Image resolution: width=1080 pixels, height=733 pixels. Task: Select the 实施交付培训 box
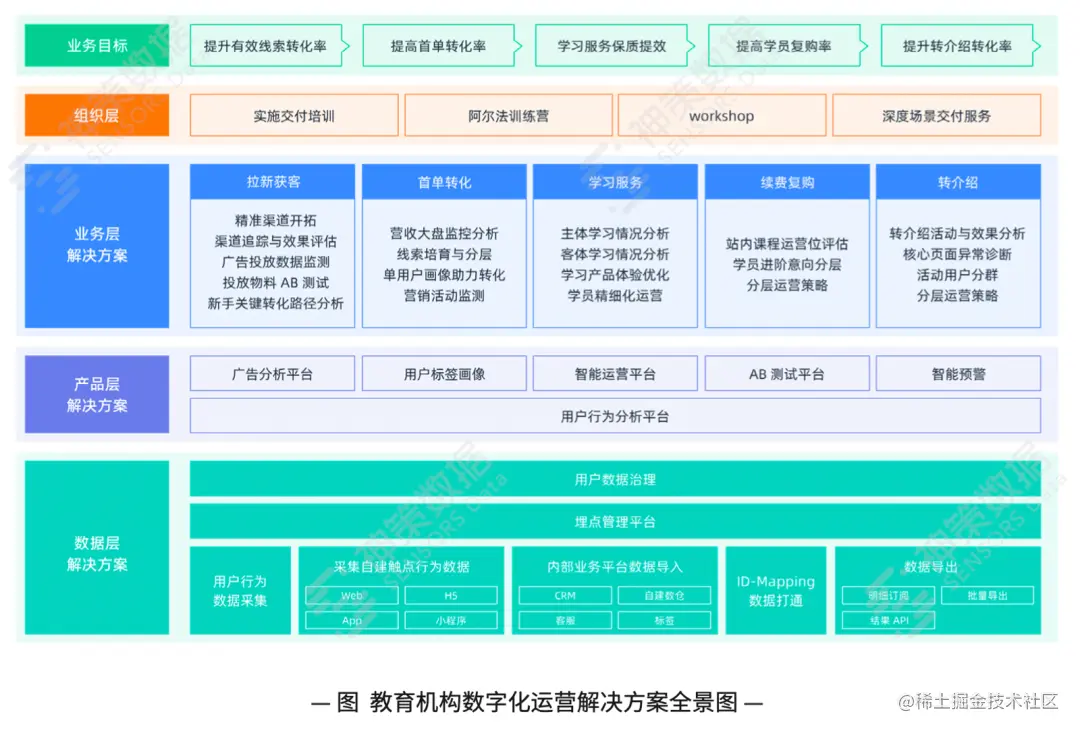click(294, 115)
